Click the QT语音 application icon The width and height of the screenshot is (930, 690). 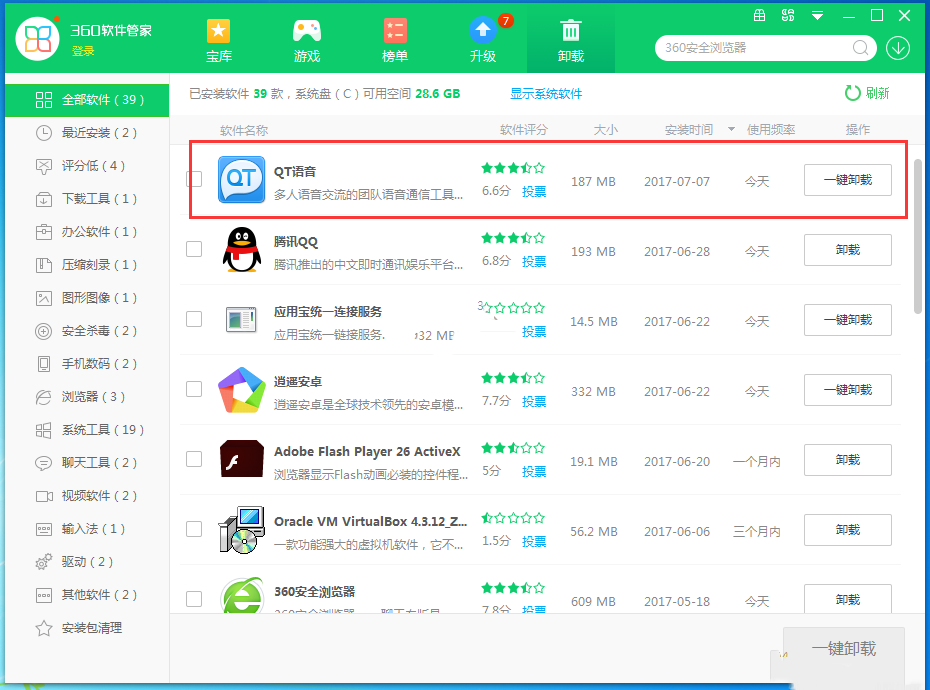[x=241, y=181]
